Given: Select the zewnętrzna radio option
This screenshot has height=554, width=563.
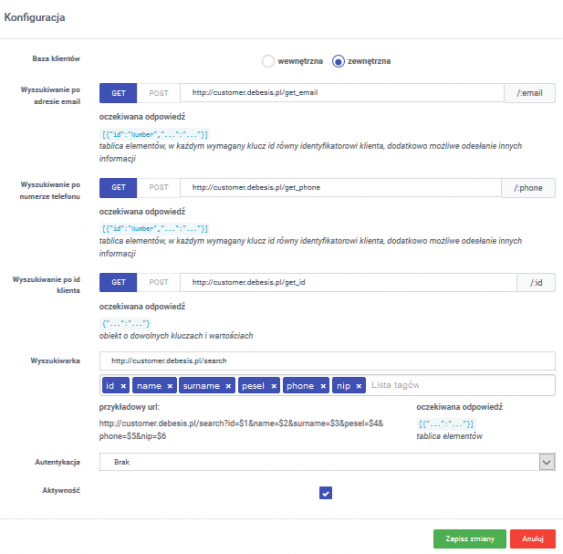Looking at the screenshot, I should coord(338,61).
